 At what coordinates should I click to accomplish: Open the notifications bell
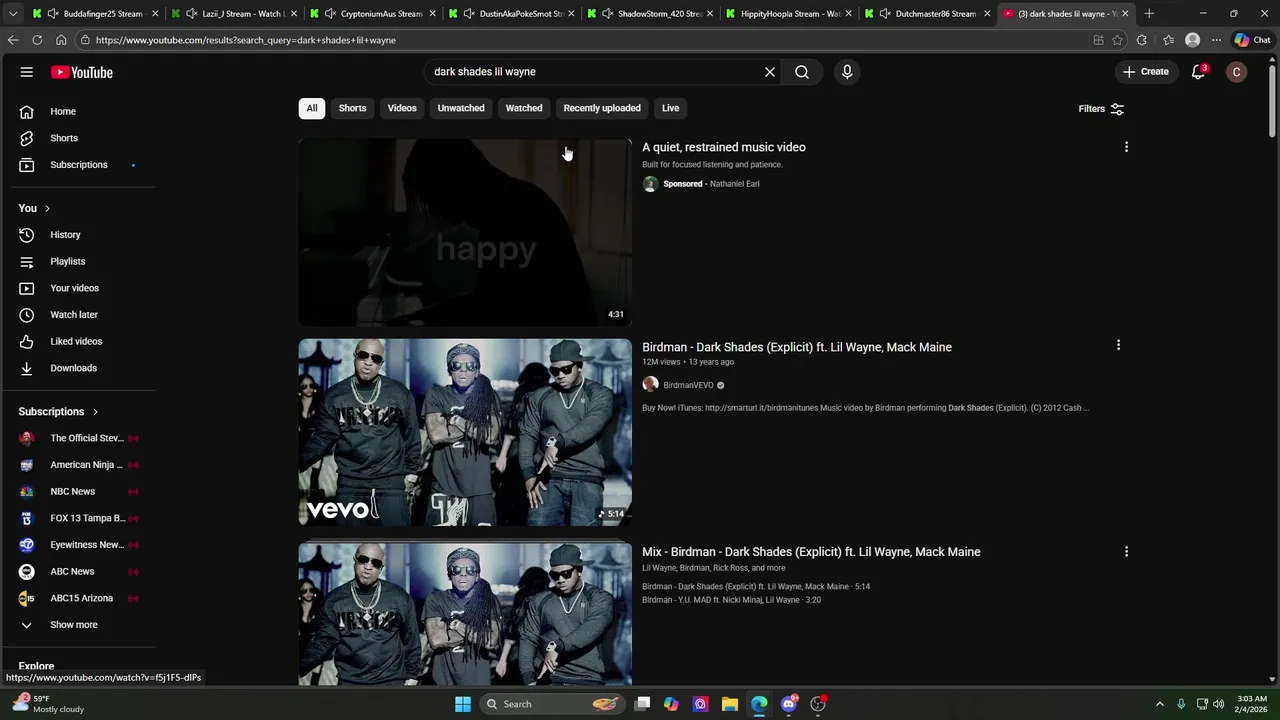(1198, 72)
